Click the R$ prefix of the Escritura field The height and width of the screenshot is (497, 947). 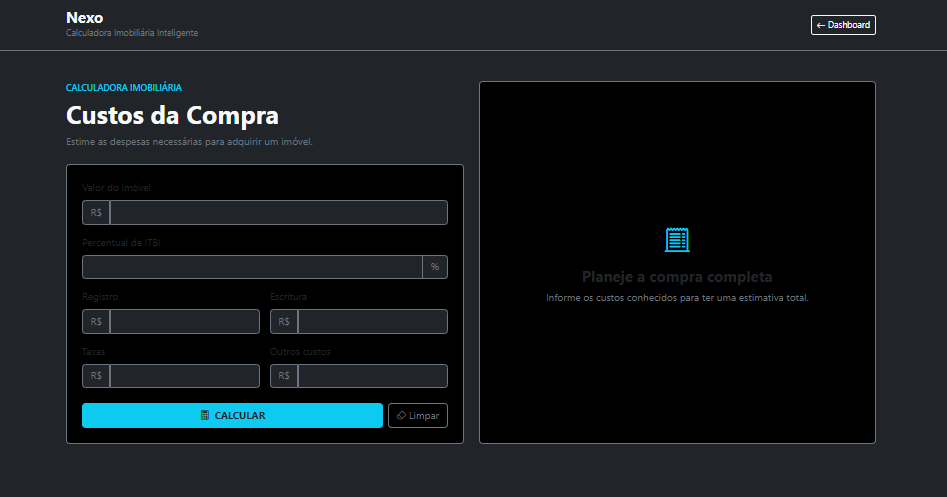click(x=284, y=321)
